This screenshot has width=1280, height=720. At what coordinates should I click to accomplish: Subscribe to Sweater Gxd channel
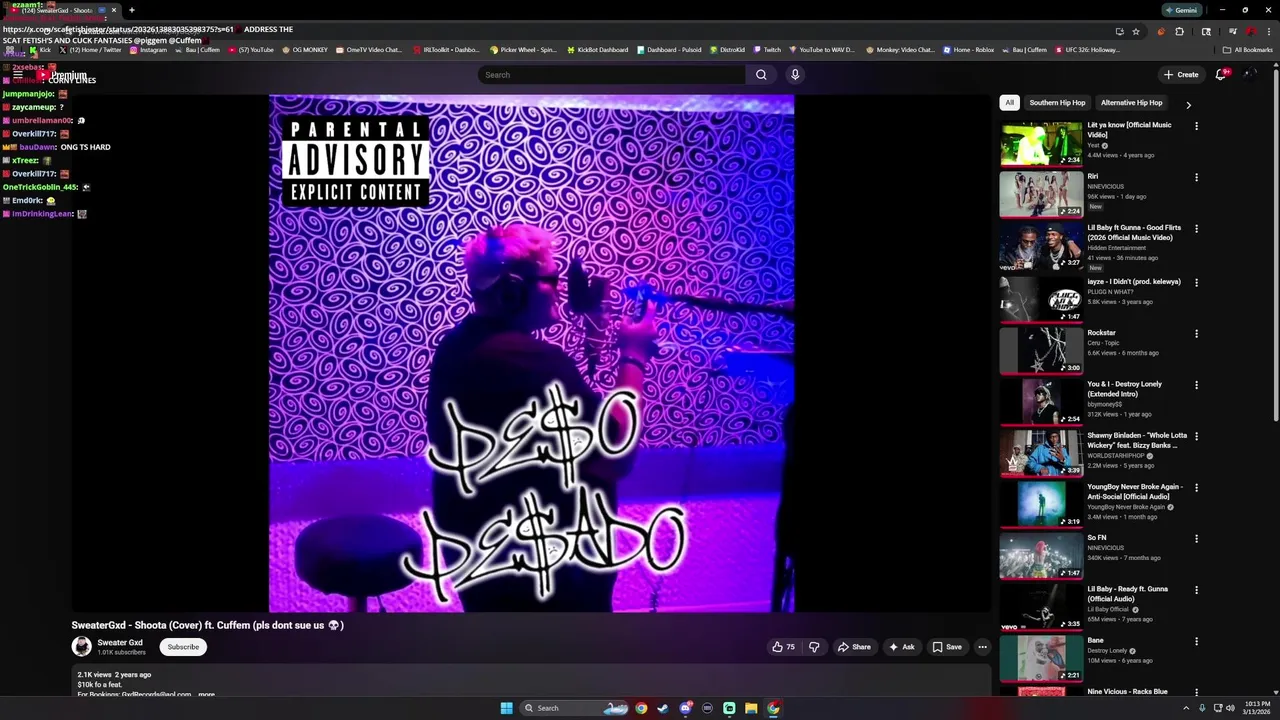point(183,647)
